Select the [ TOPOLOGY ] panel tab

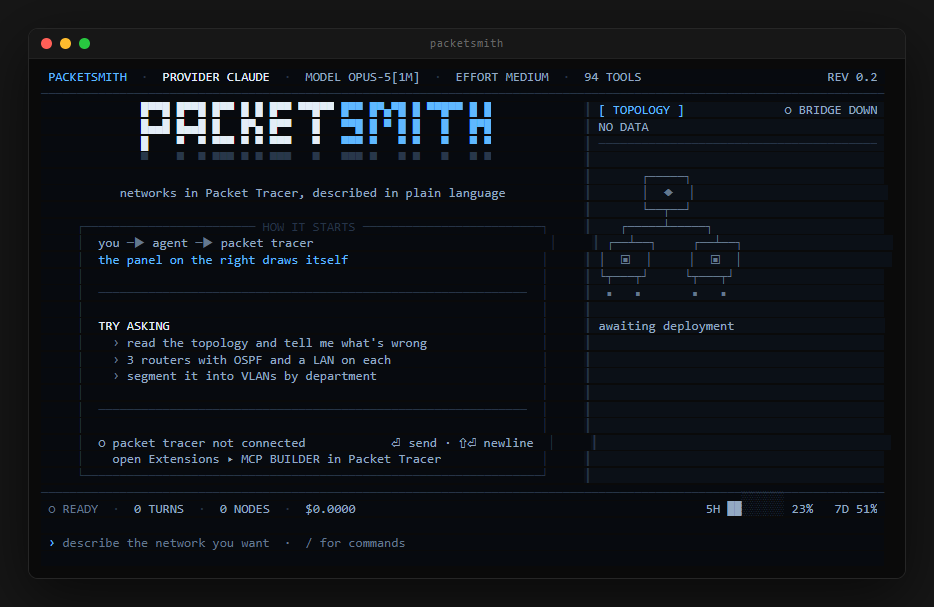click(x=641, y=110)
